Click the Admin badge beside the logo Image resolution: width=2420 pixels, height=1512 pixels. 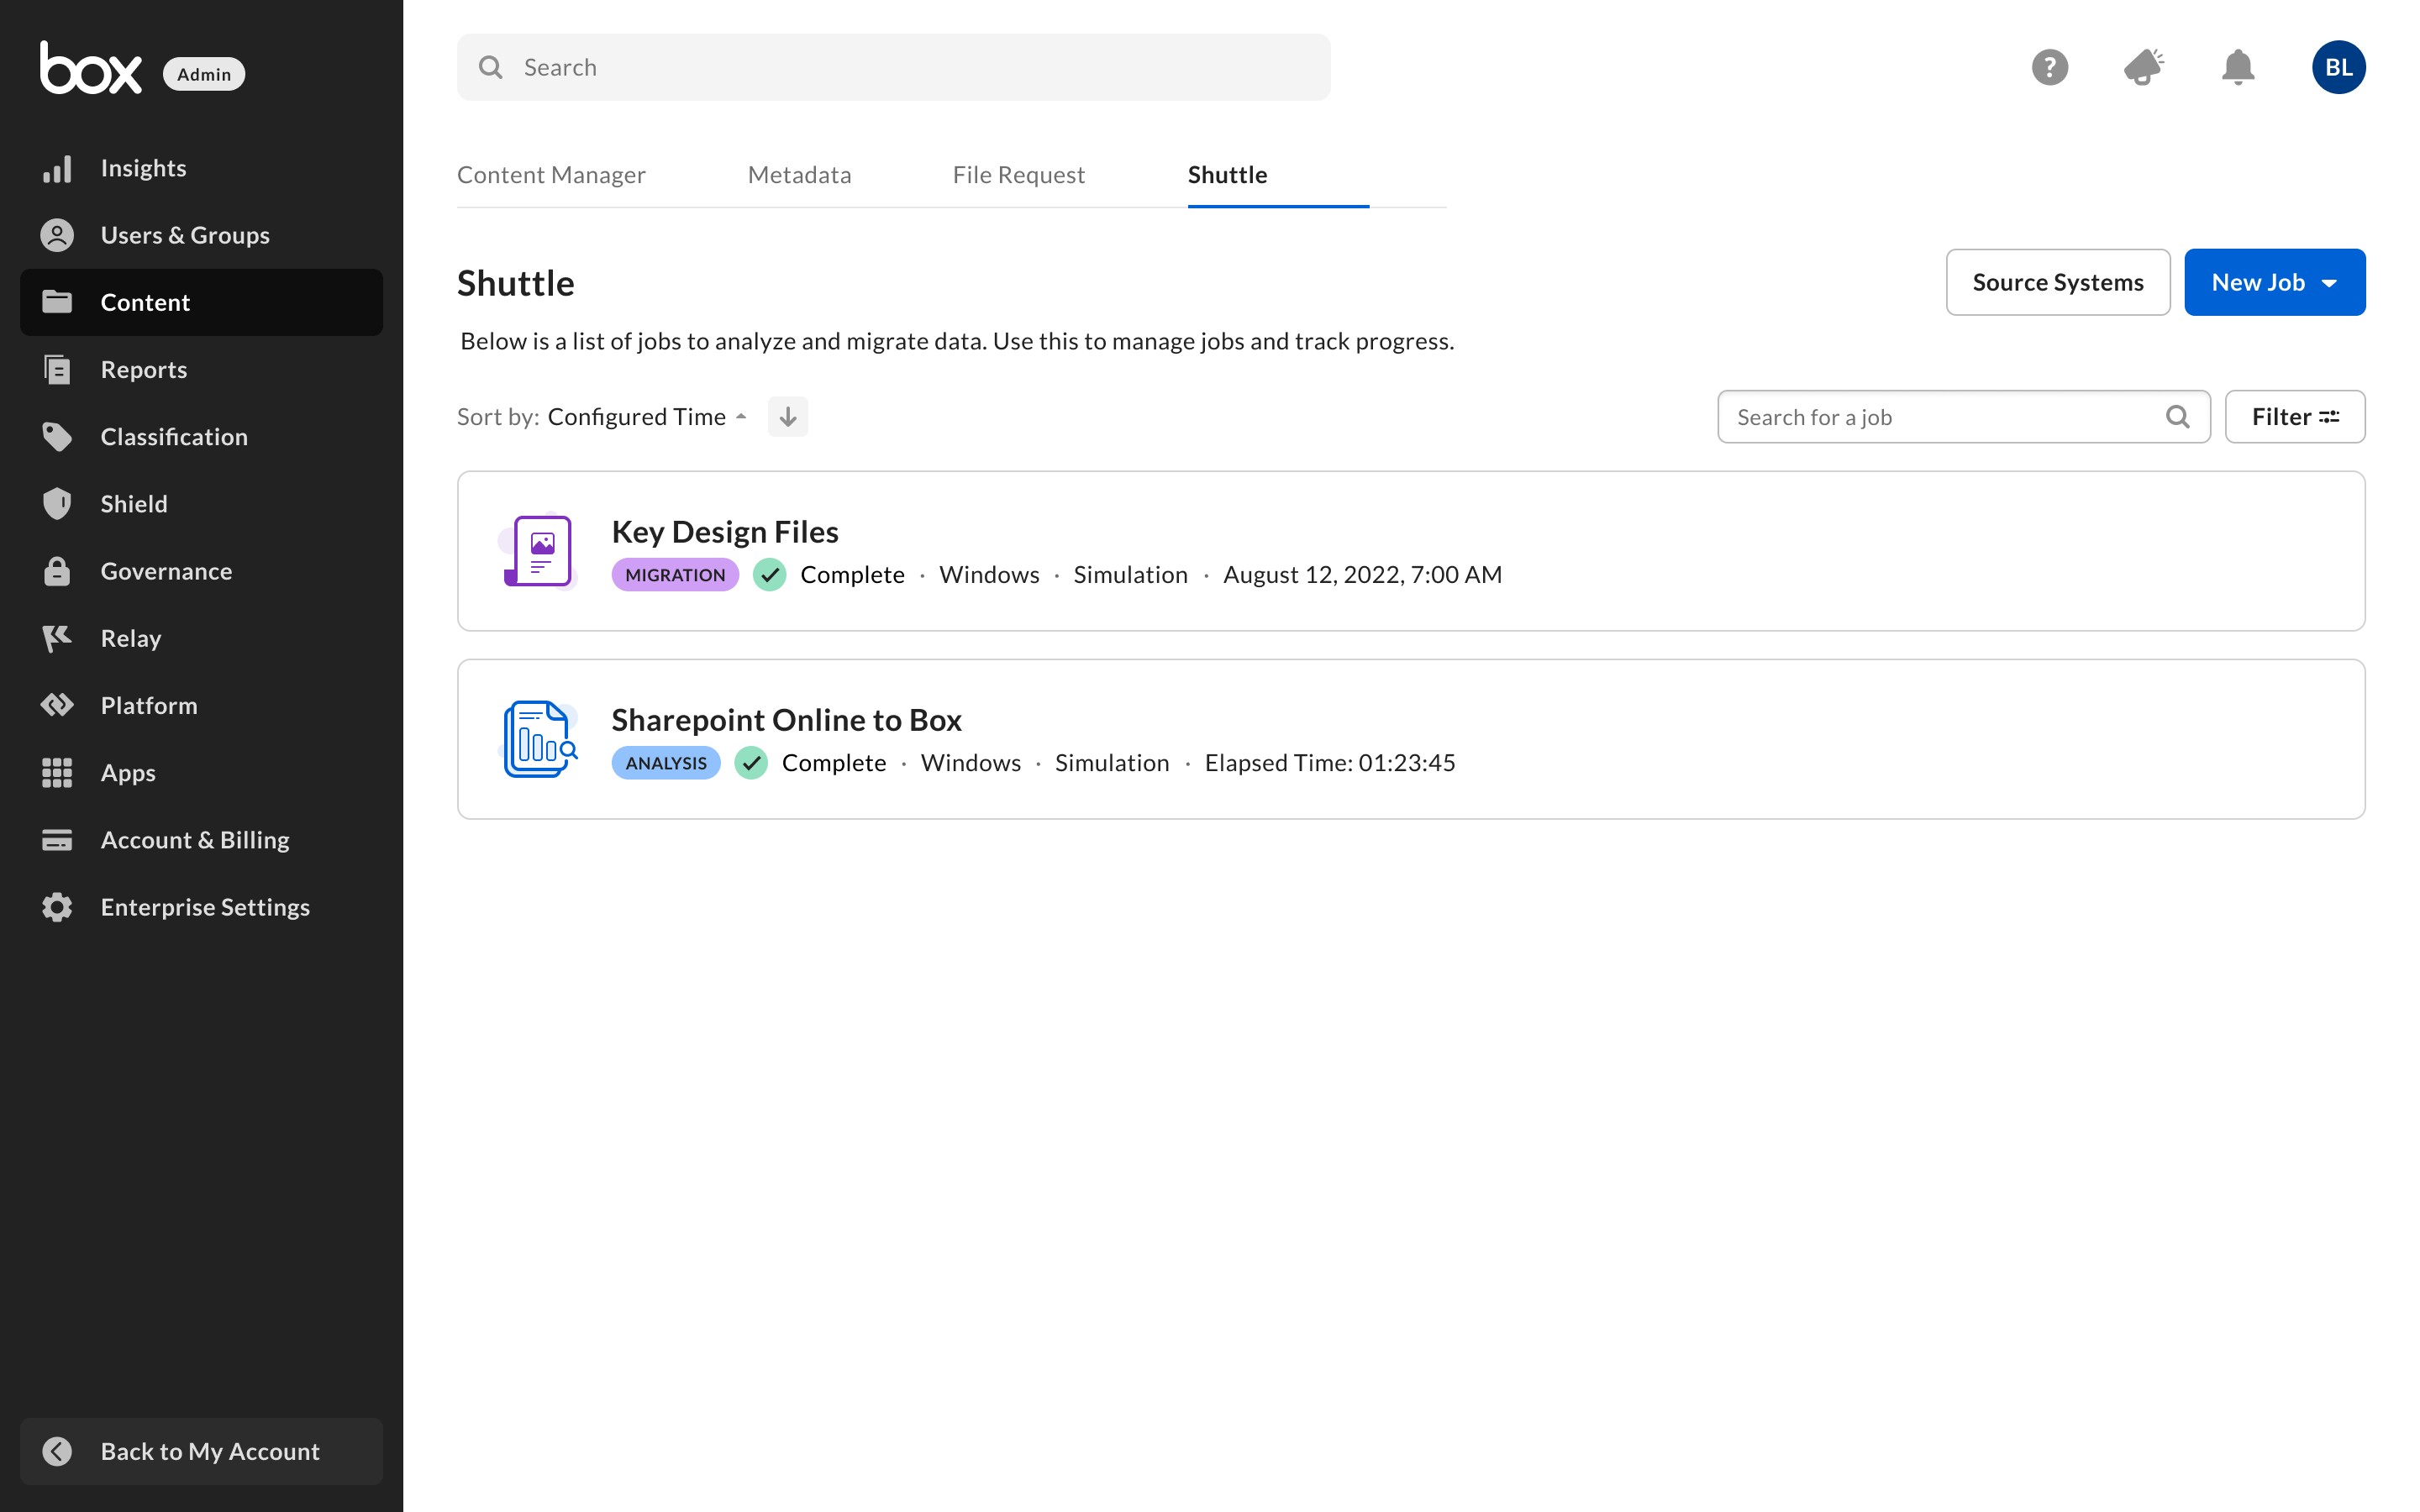204,74
